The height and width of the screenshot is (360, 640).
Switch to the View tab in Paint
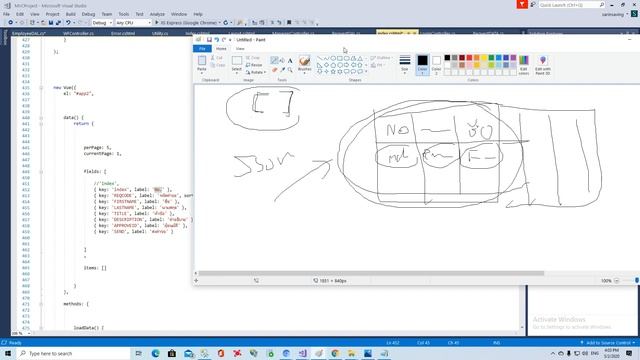click(240, 49)
